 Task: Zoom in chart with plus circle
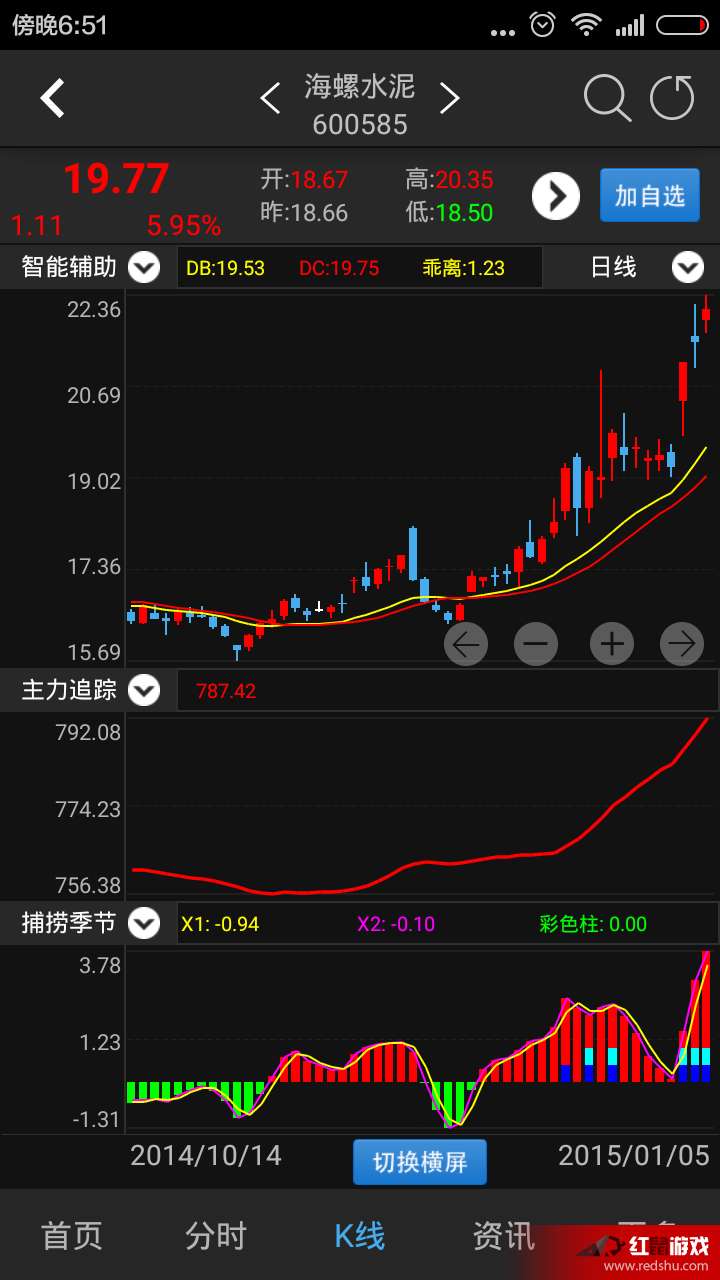(x=612, y=644)
